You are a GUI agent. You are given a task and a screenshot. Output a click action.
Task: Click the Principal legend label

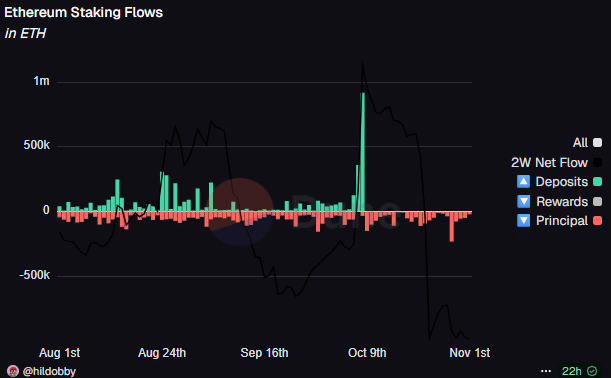click(562, 221)
